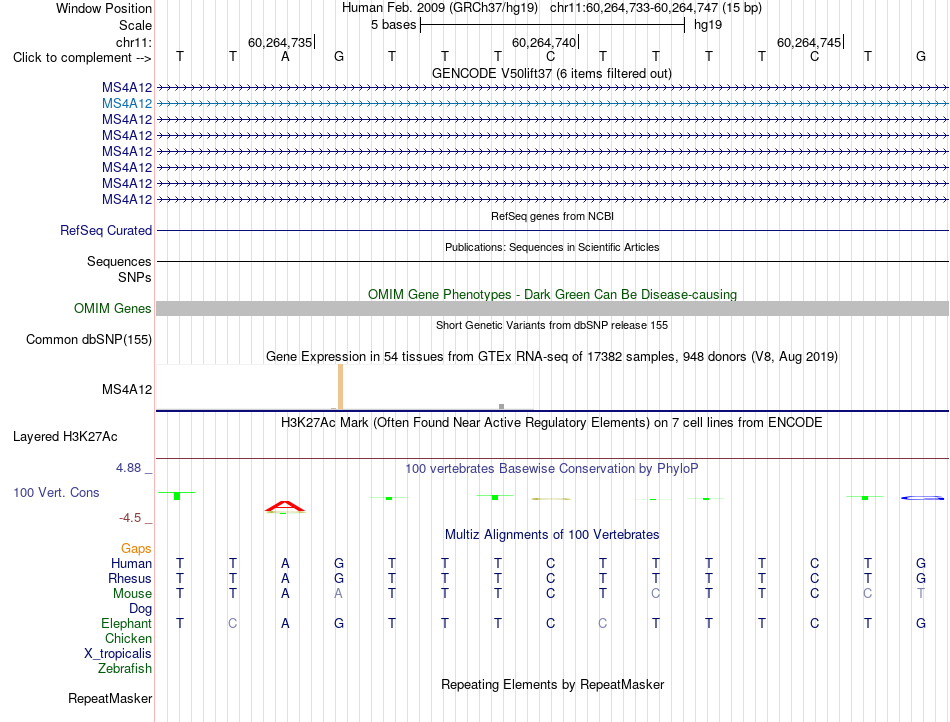Image resolution: width=950 pixels, height=722 pixels.
Task: Click the red A logo in PhyloP track
Action: [285, 506]
